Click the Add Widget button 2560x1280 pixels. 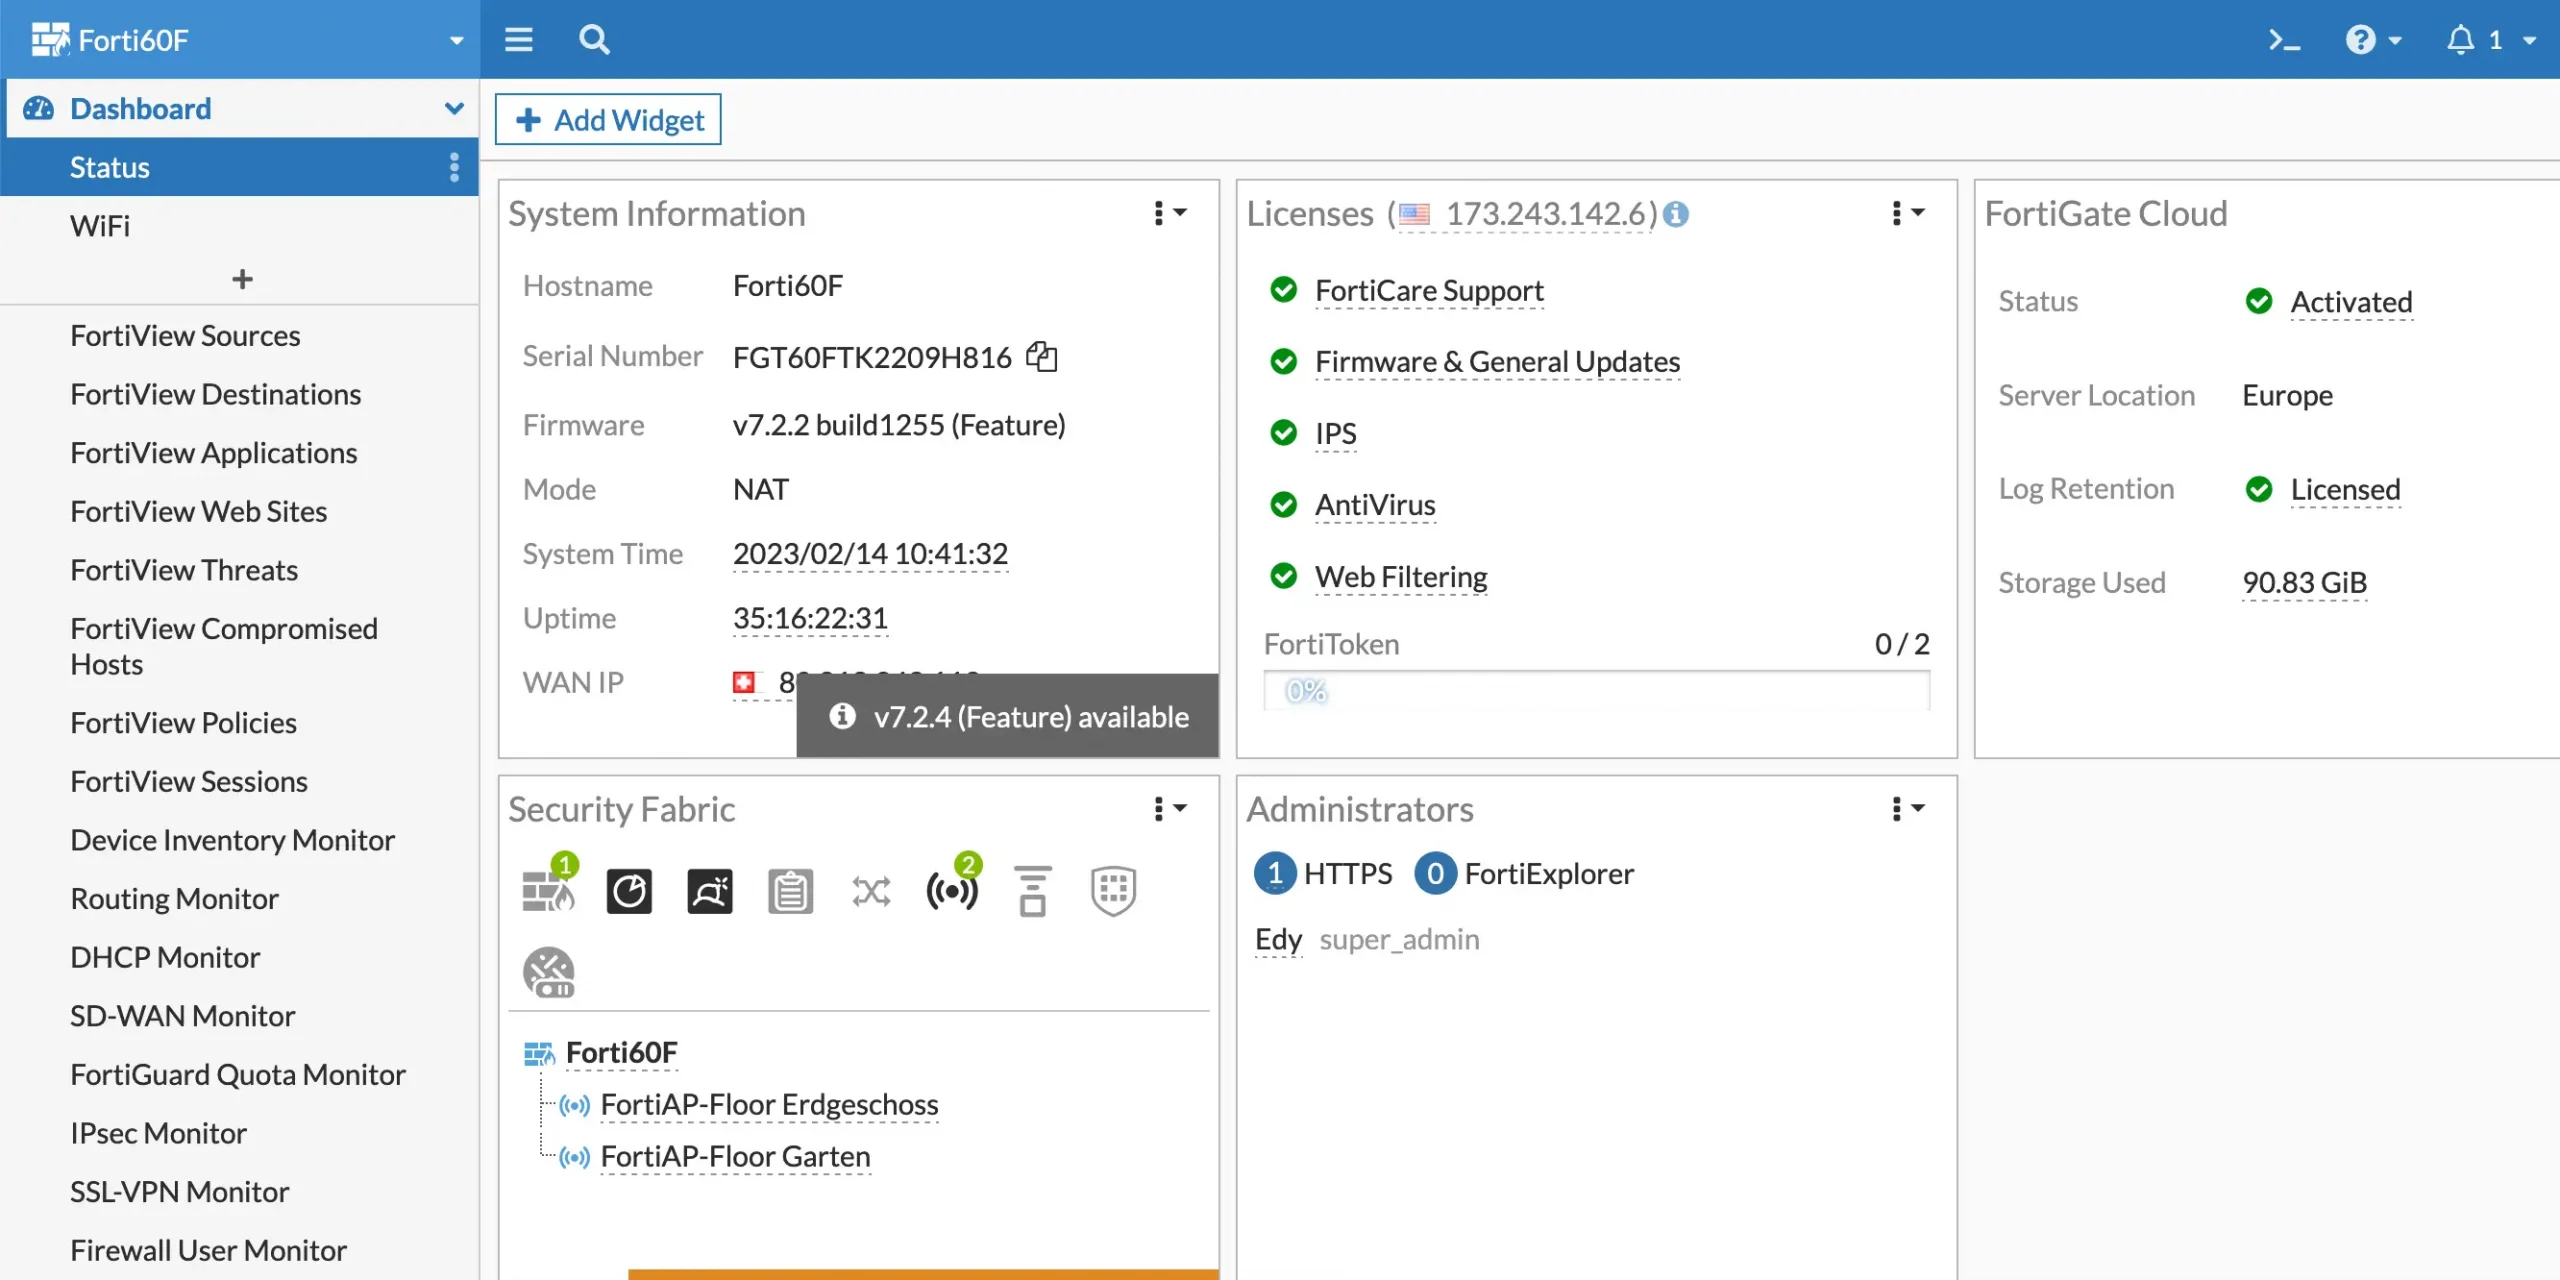click(x=608, y=120)
